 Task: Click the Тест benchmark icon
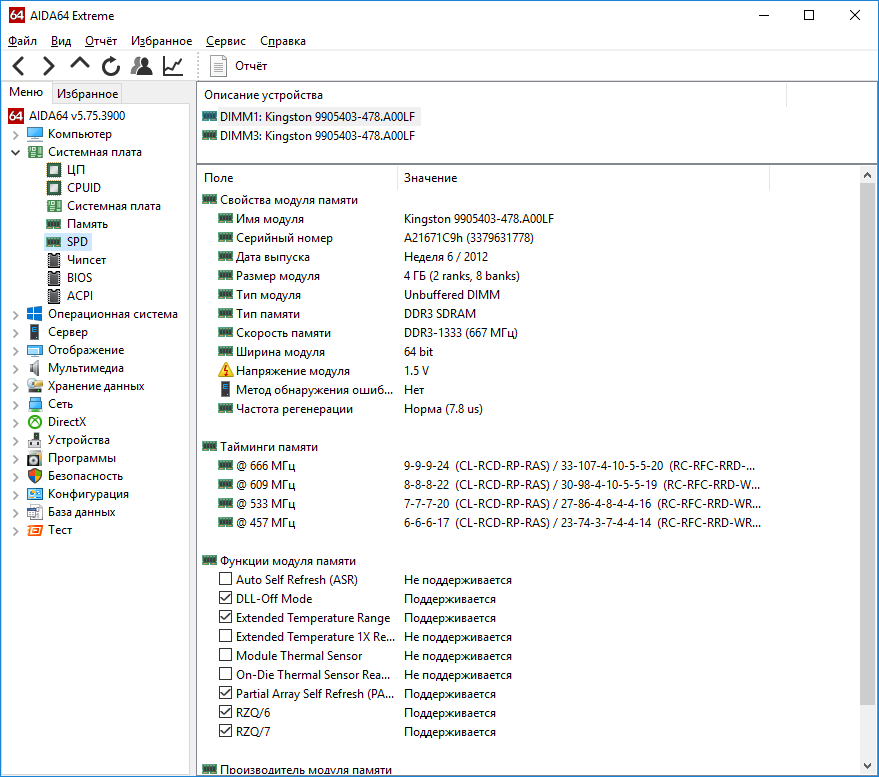click(35, 530)
